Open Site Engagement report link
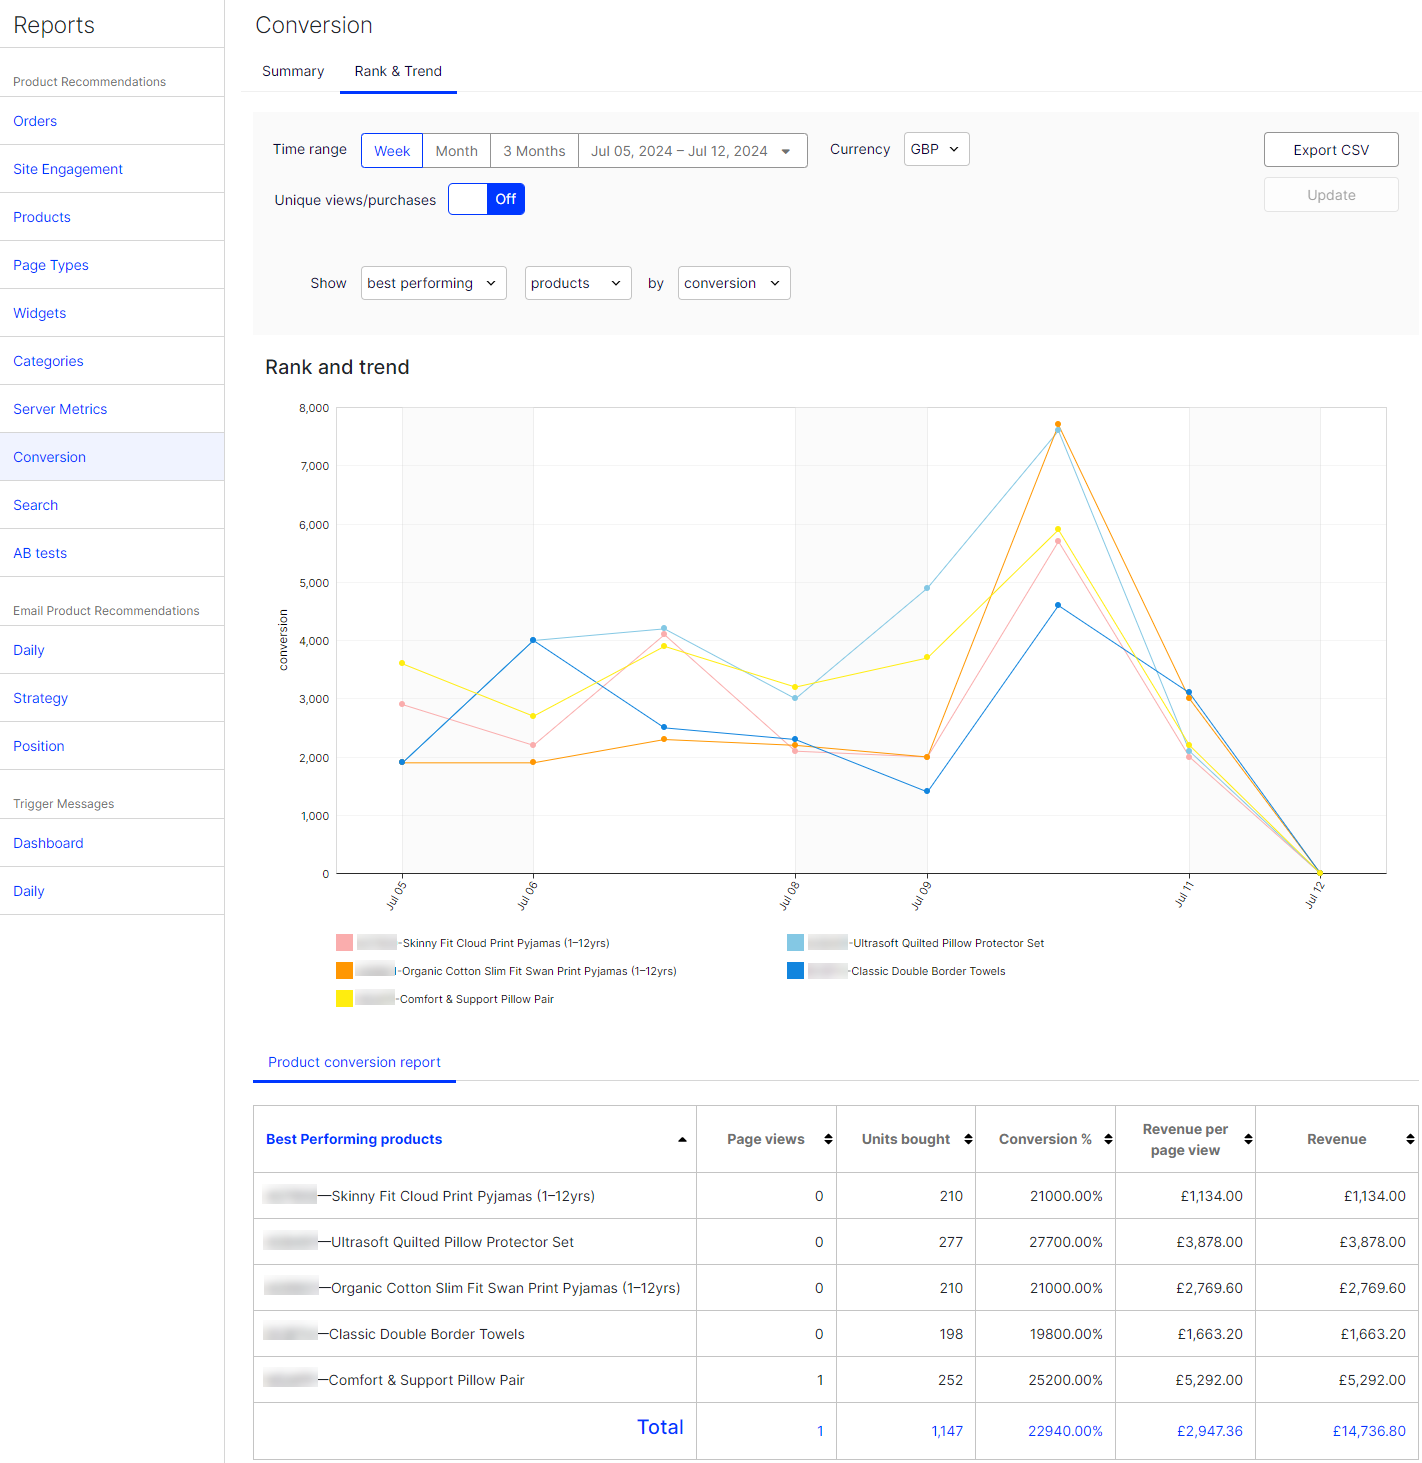The image size is (1422, 1463). click(x=68, y=169)
